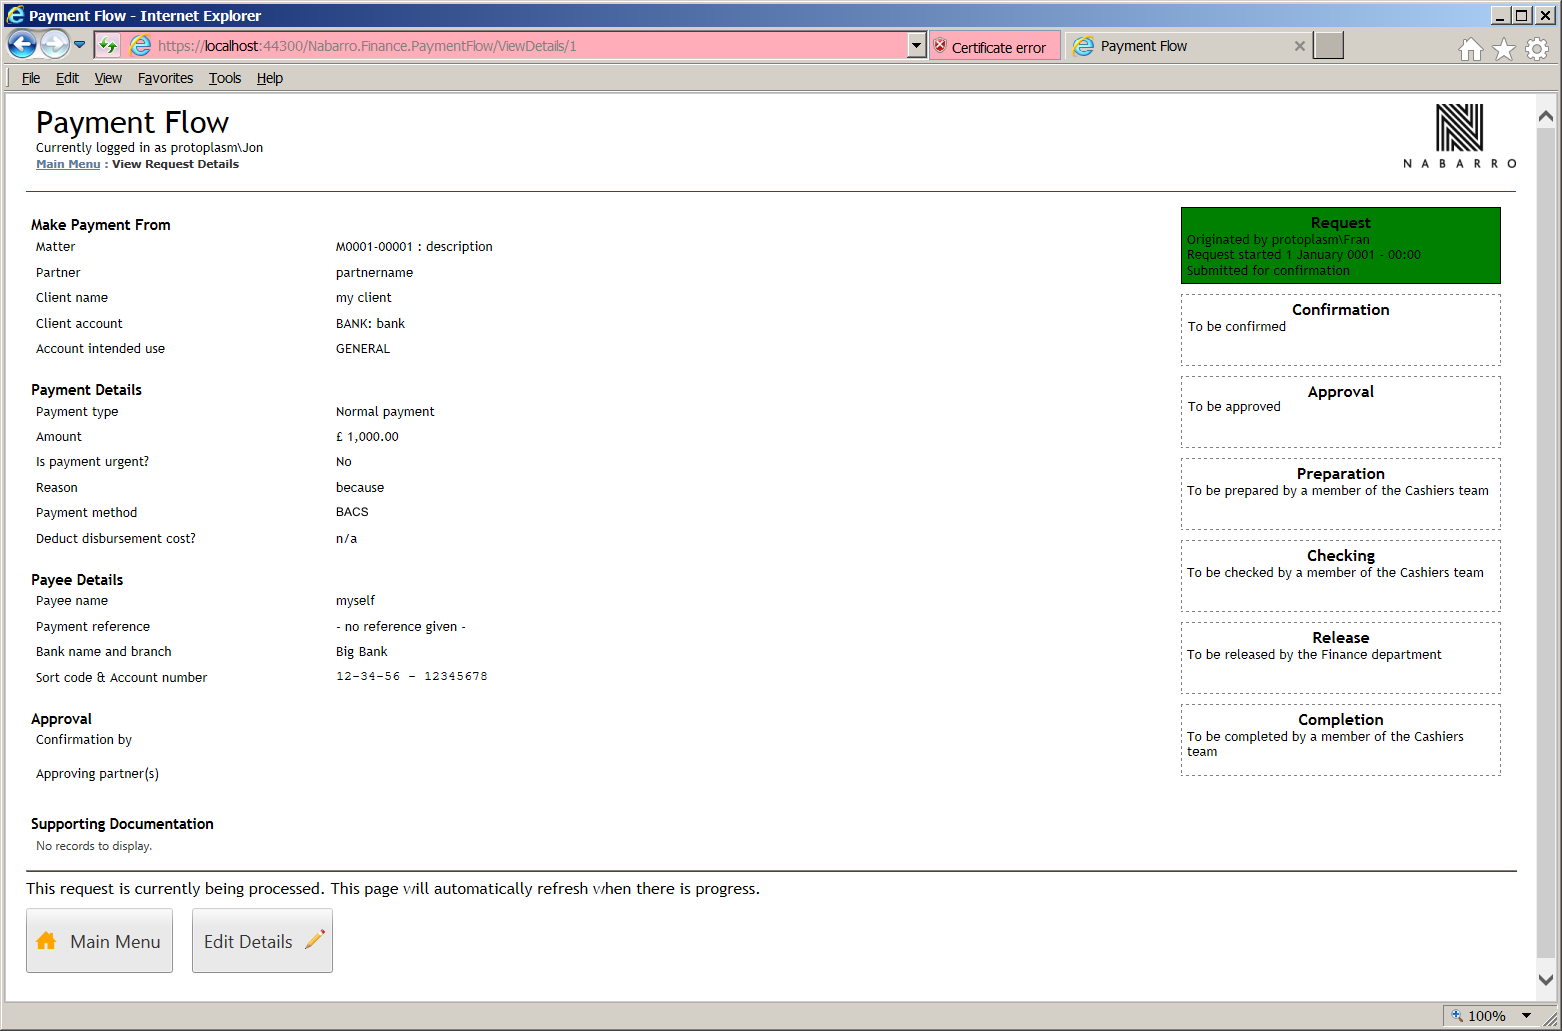Click the 'myself' payee name value
This screenshot has height=1031, width=1562.
click(355, 601)
